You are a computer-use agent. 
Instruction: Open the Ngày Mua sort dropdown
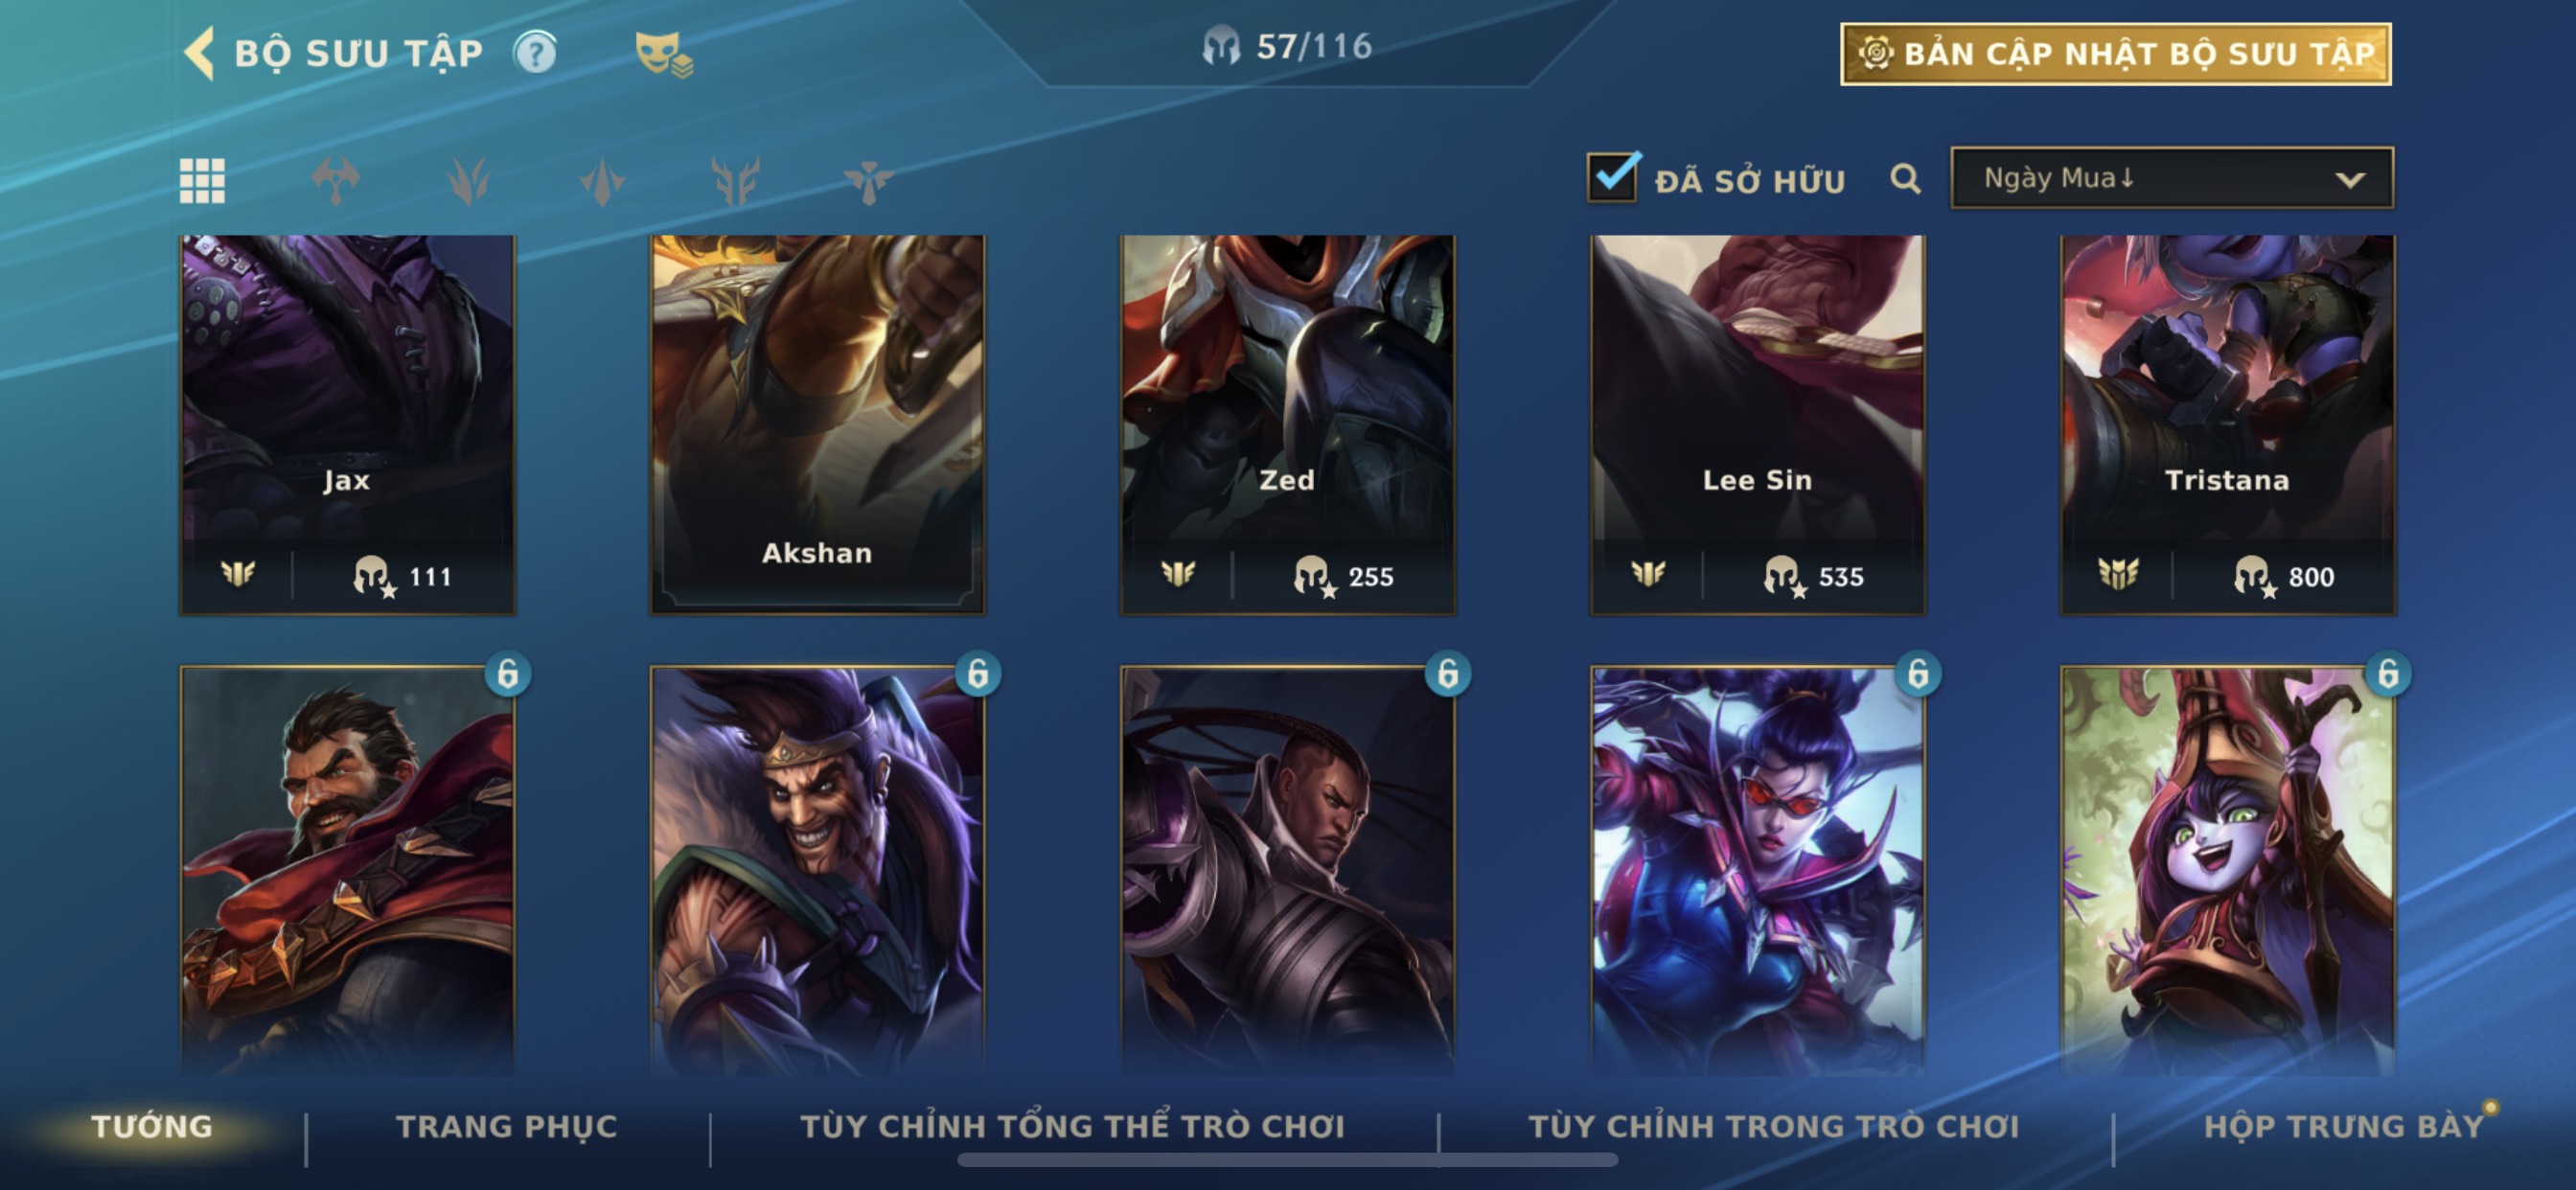click(x=2171, y=178)
